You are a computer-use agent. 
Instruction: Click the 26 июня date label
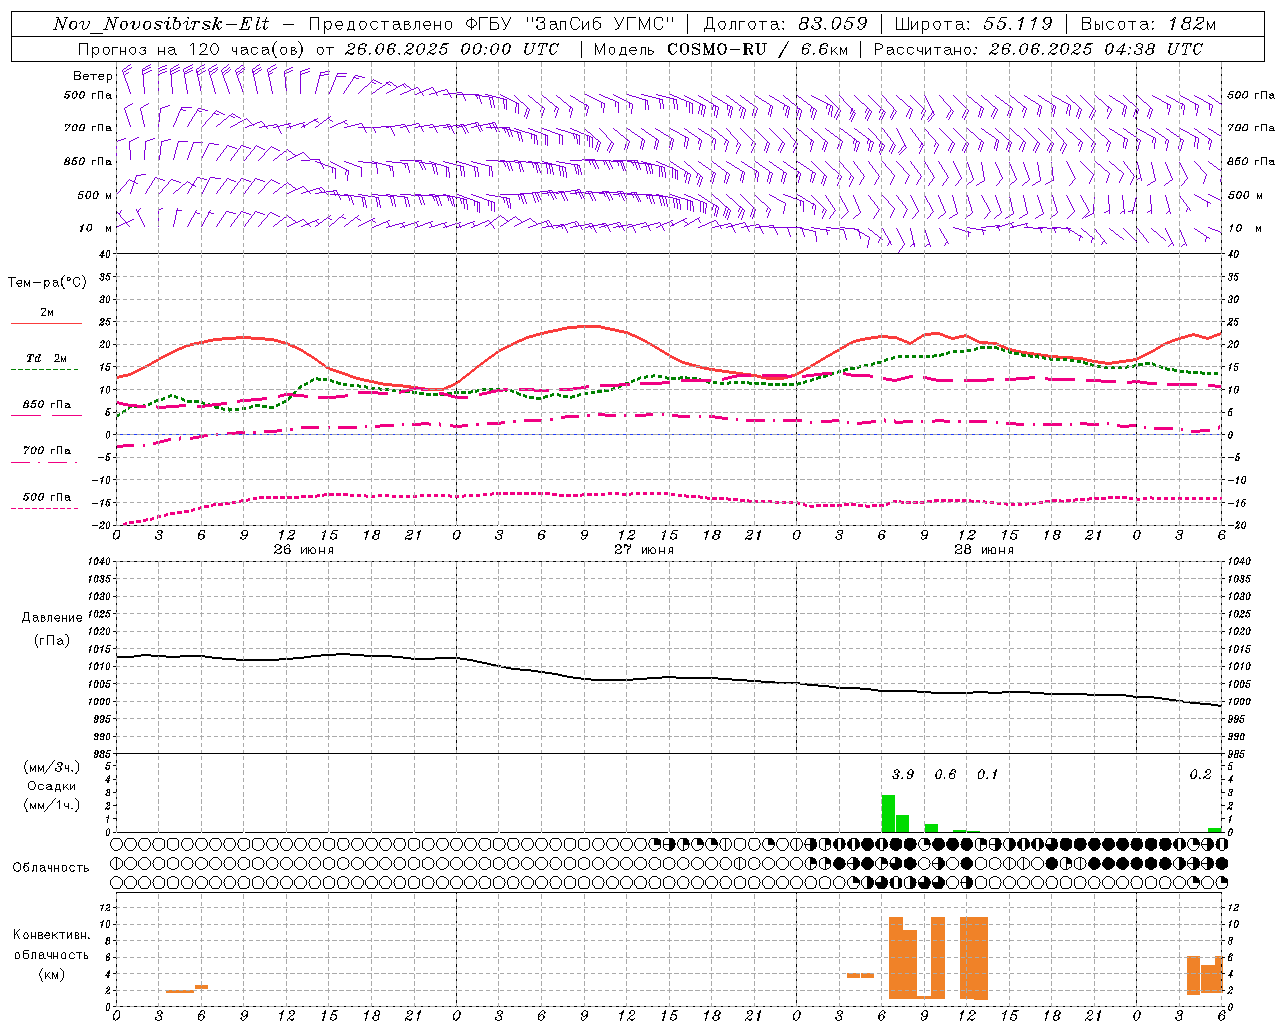click(x=303, y=549)
